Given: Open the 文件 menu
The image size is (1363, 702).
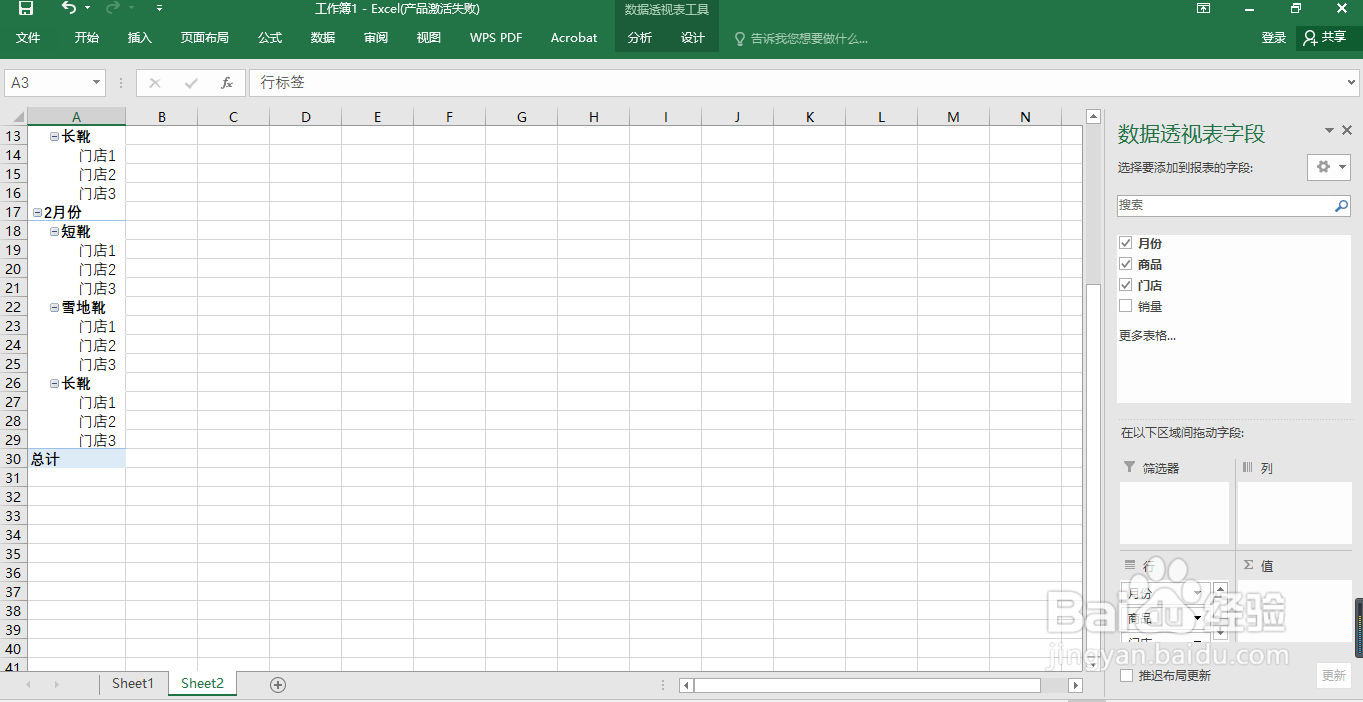Looking at the screenshot, I should [28, 38].
